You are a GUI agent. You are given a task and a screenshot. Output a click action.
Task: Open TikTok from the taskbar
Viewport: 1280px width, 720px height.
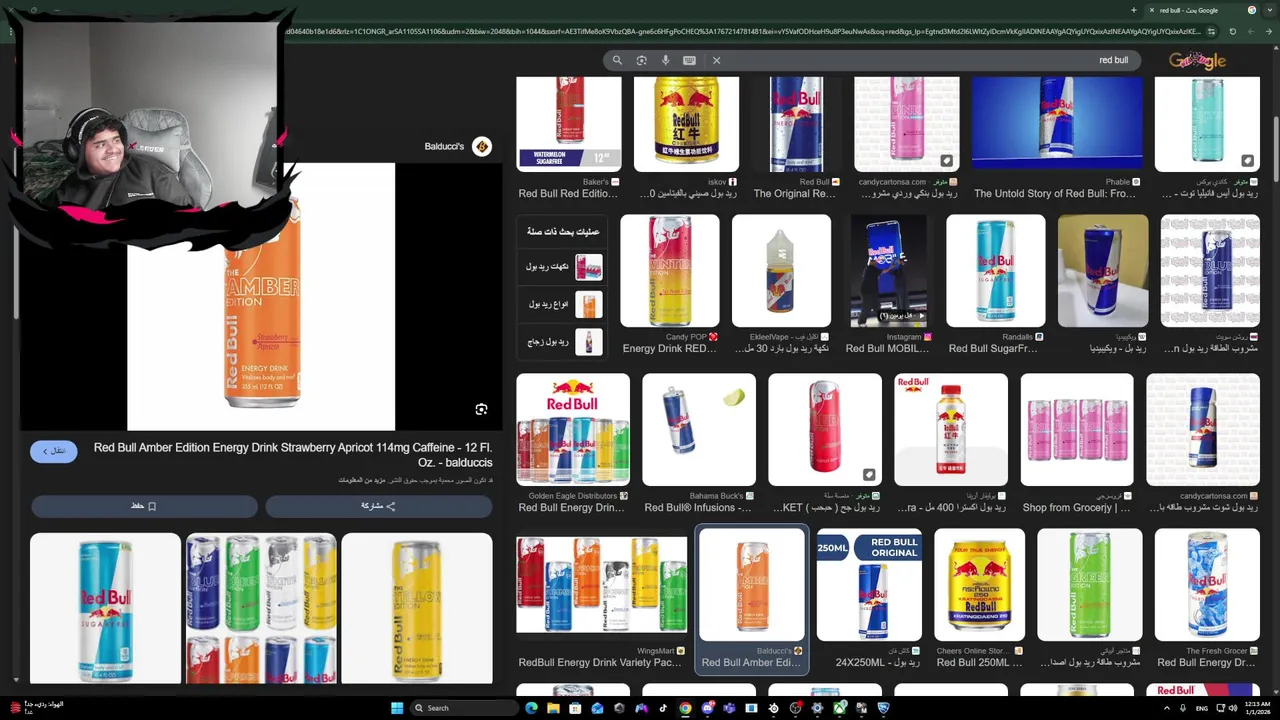pyautogui.click(x=663, y=708)
